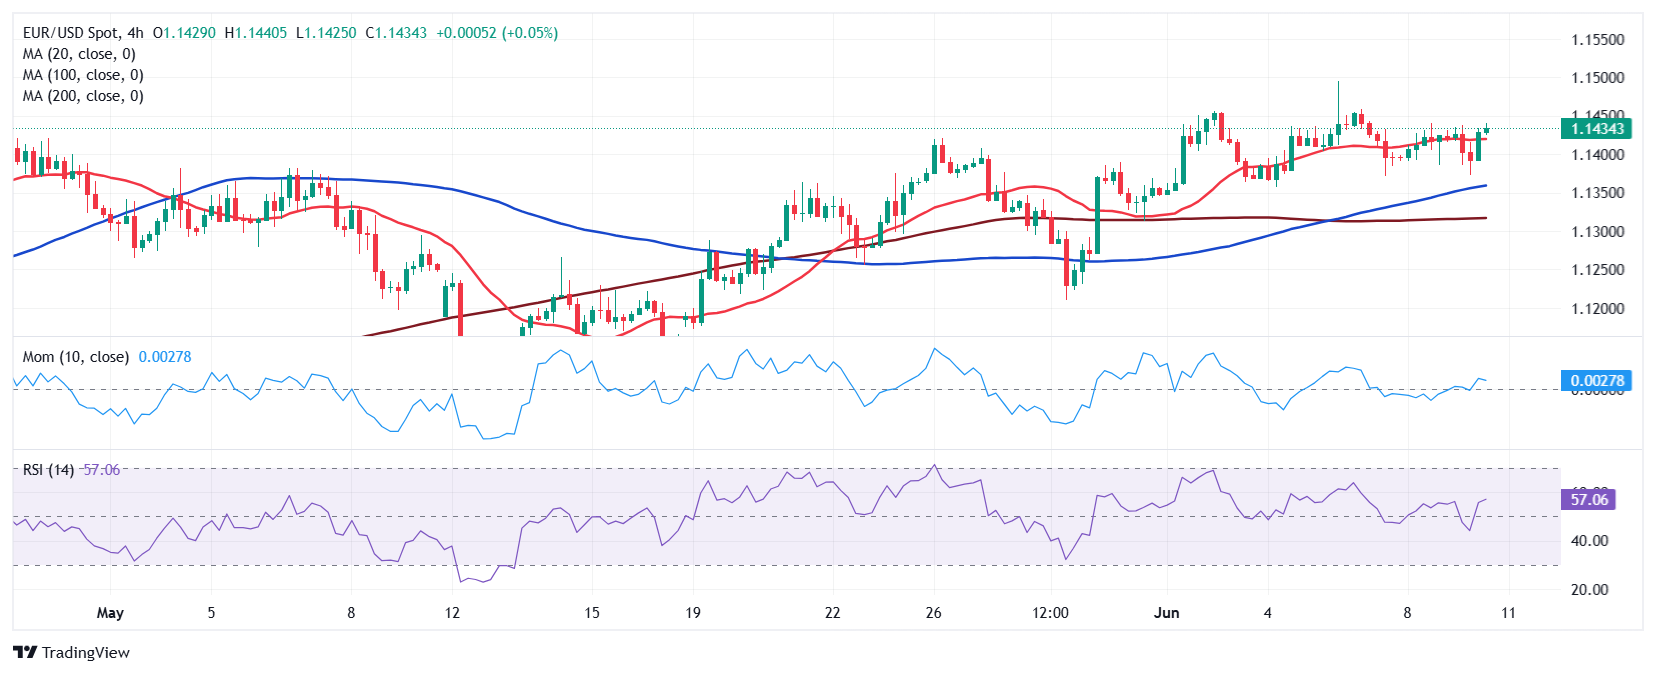Click the TradingView logo icon

(25, 652)
